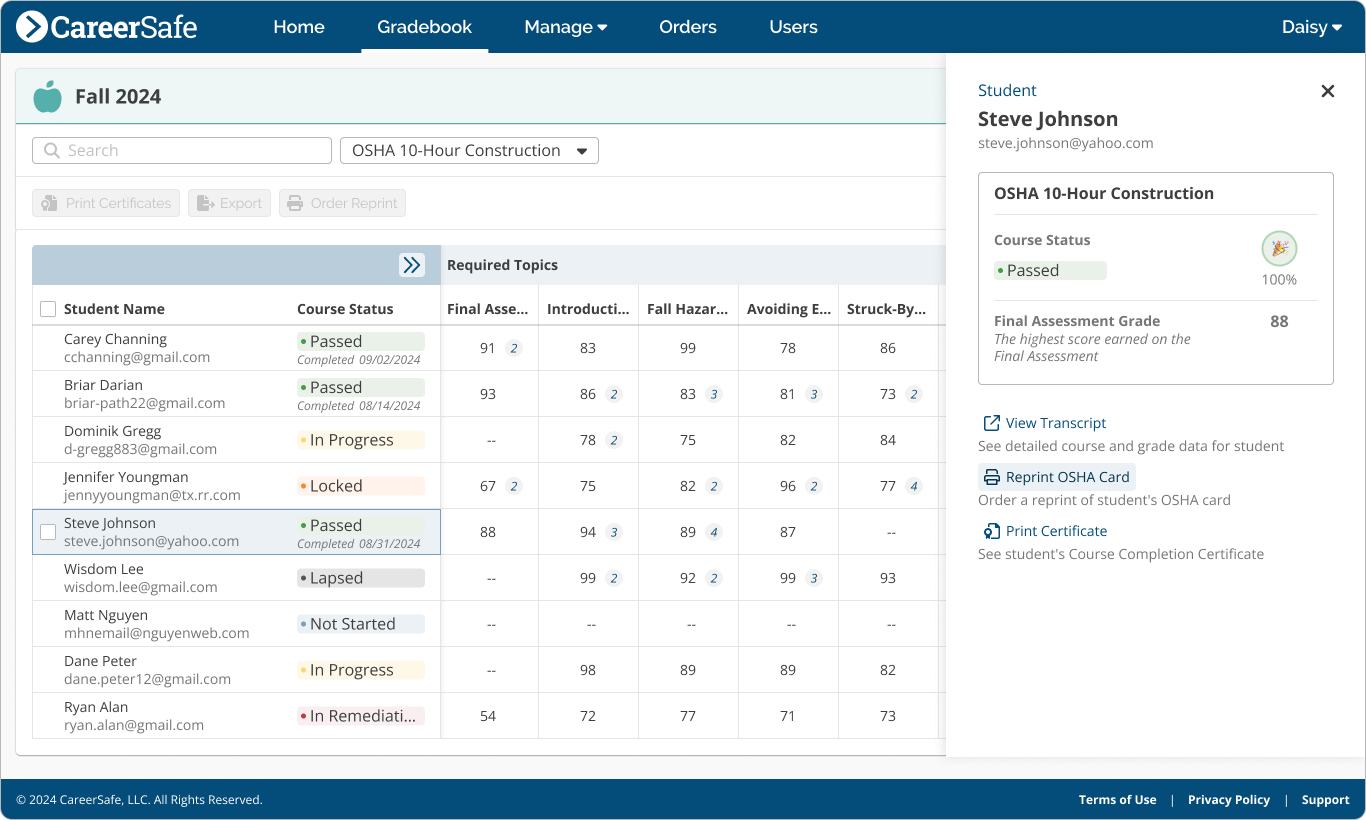
Task: Switch to the Users page
Action: coord(793,27)
